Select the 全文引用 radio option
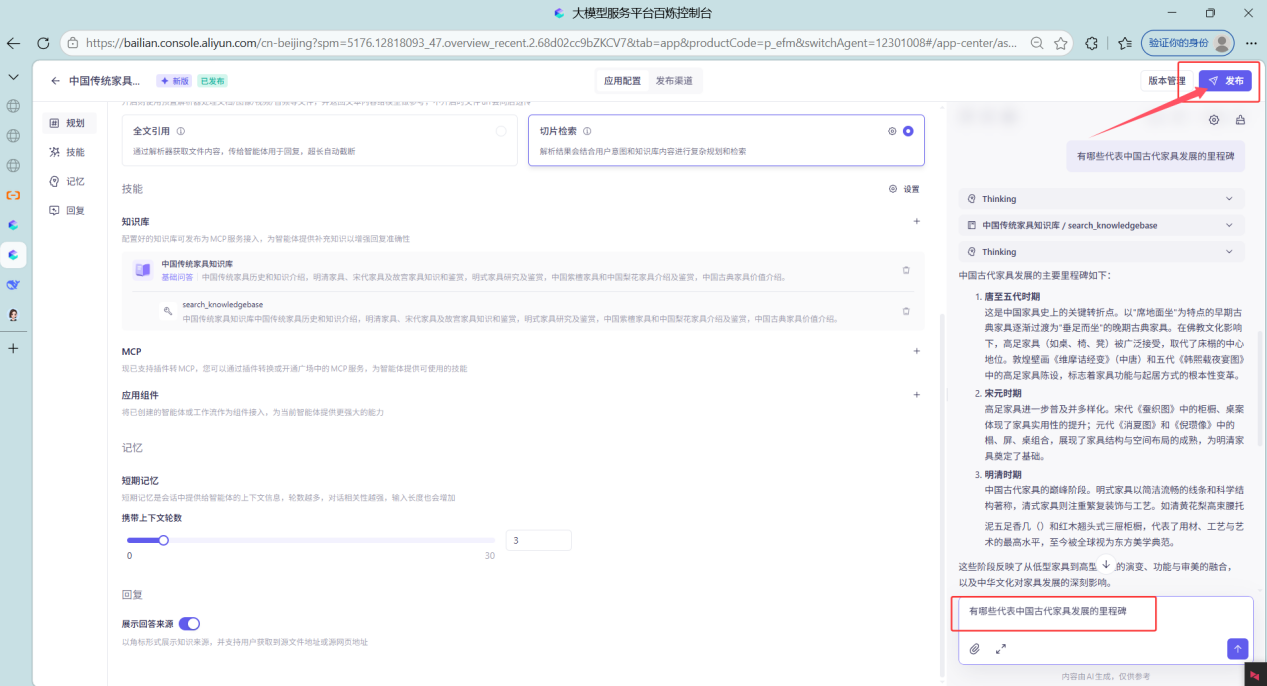 [501, 131]
